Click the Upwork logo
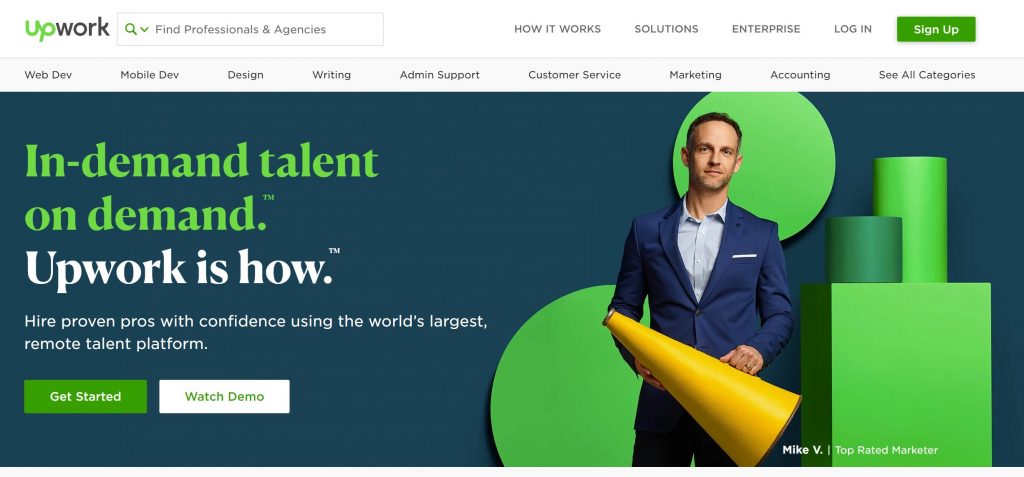 67,29
